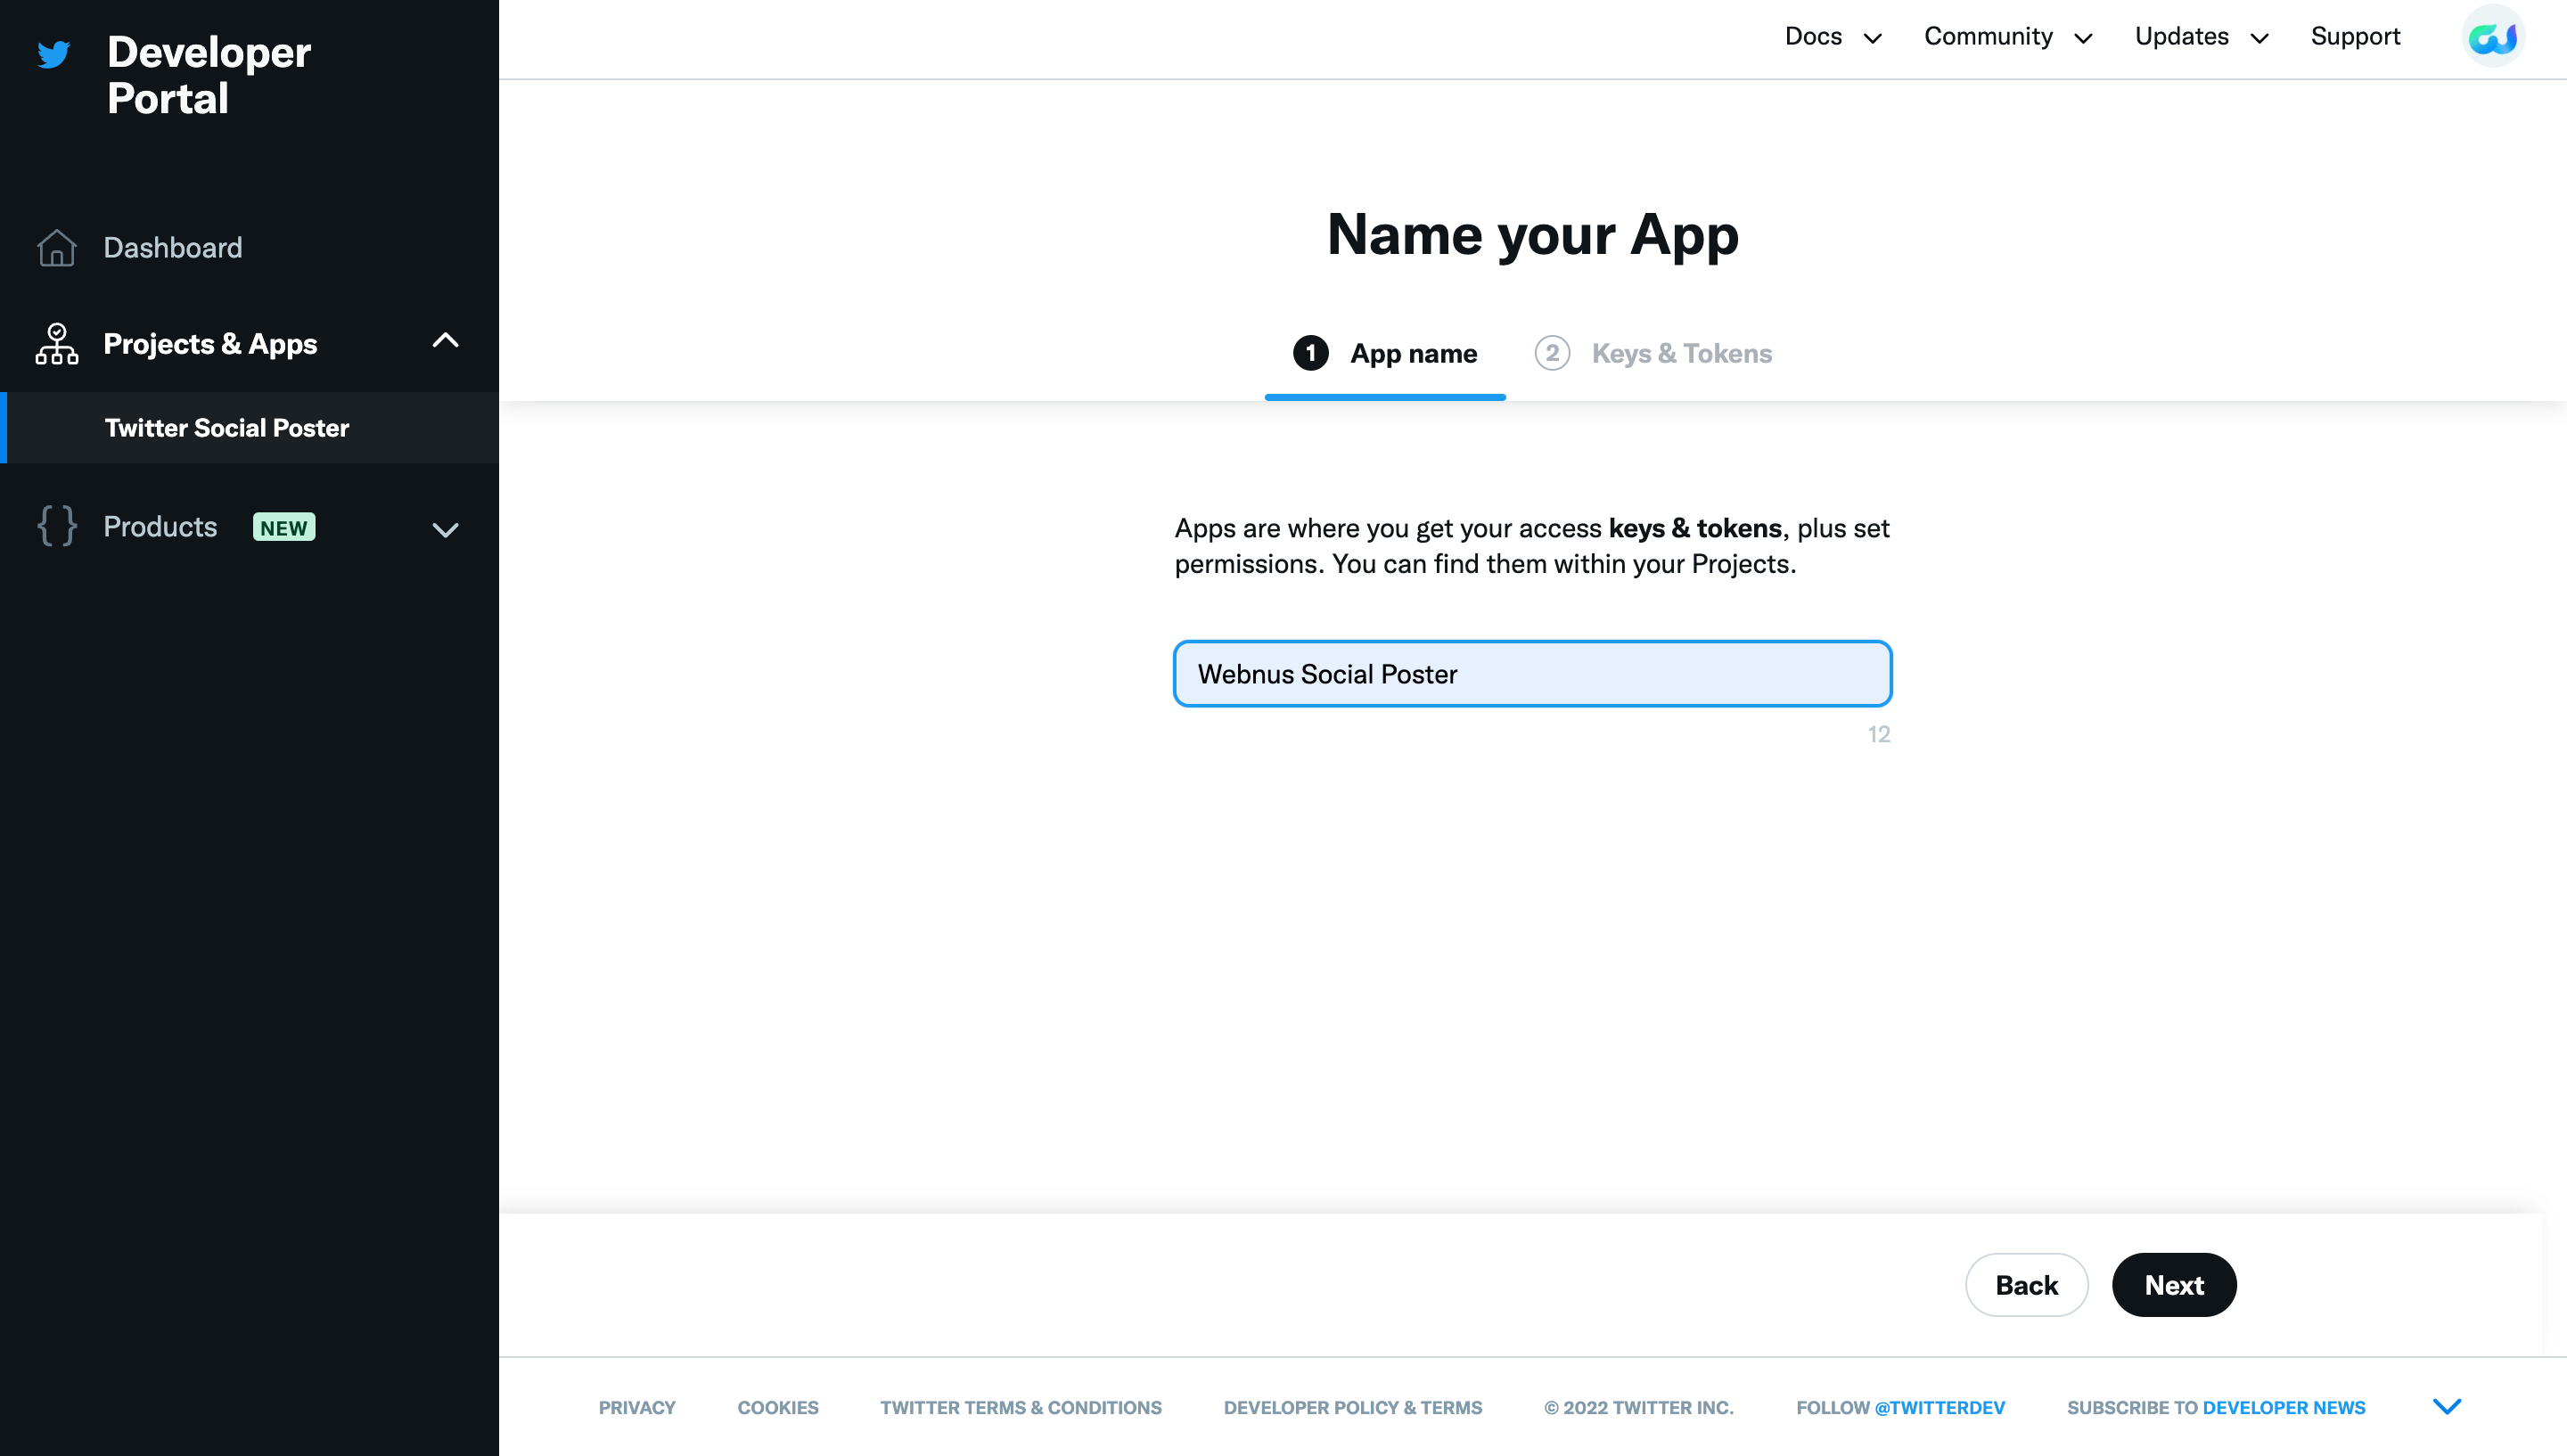Click the Projects & Apps hierarchy icon
Viewport: 2567px width, 1456px height.
[57, 344]
